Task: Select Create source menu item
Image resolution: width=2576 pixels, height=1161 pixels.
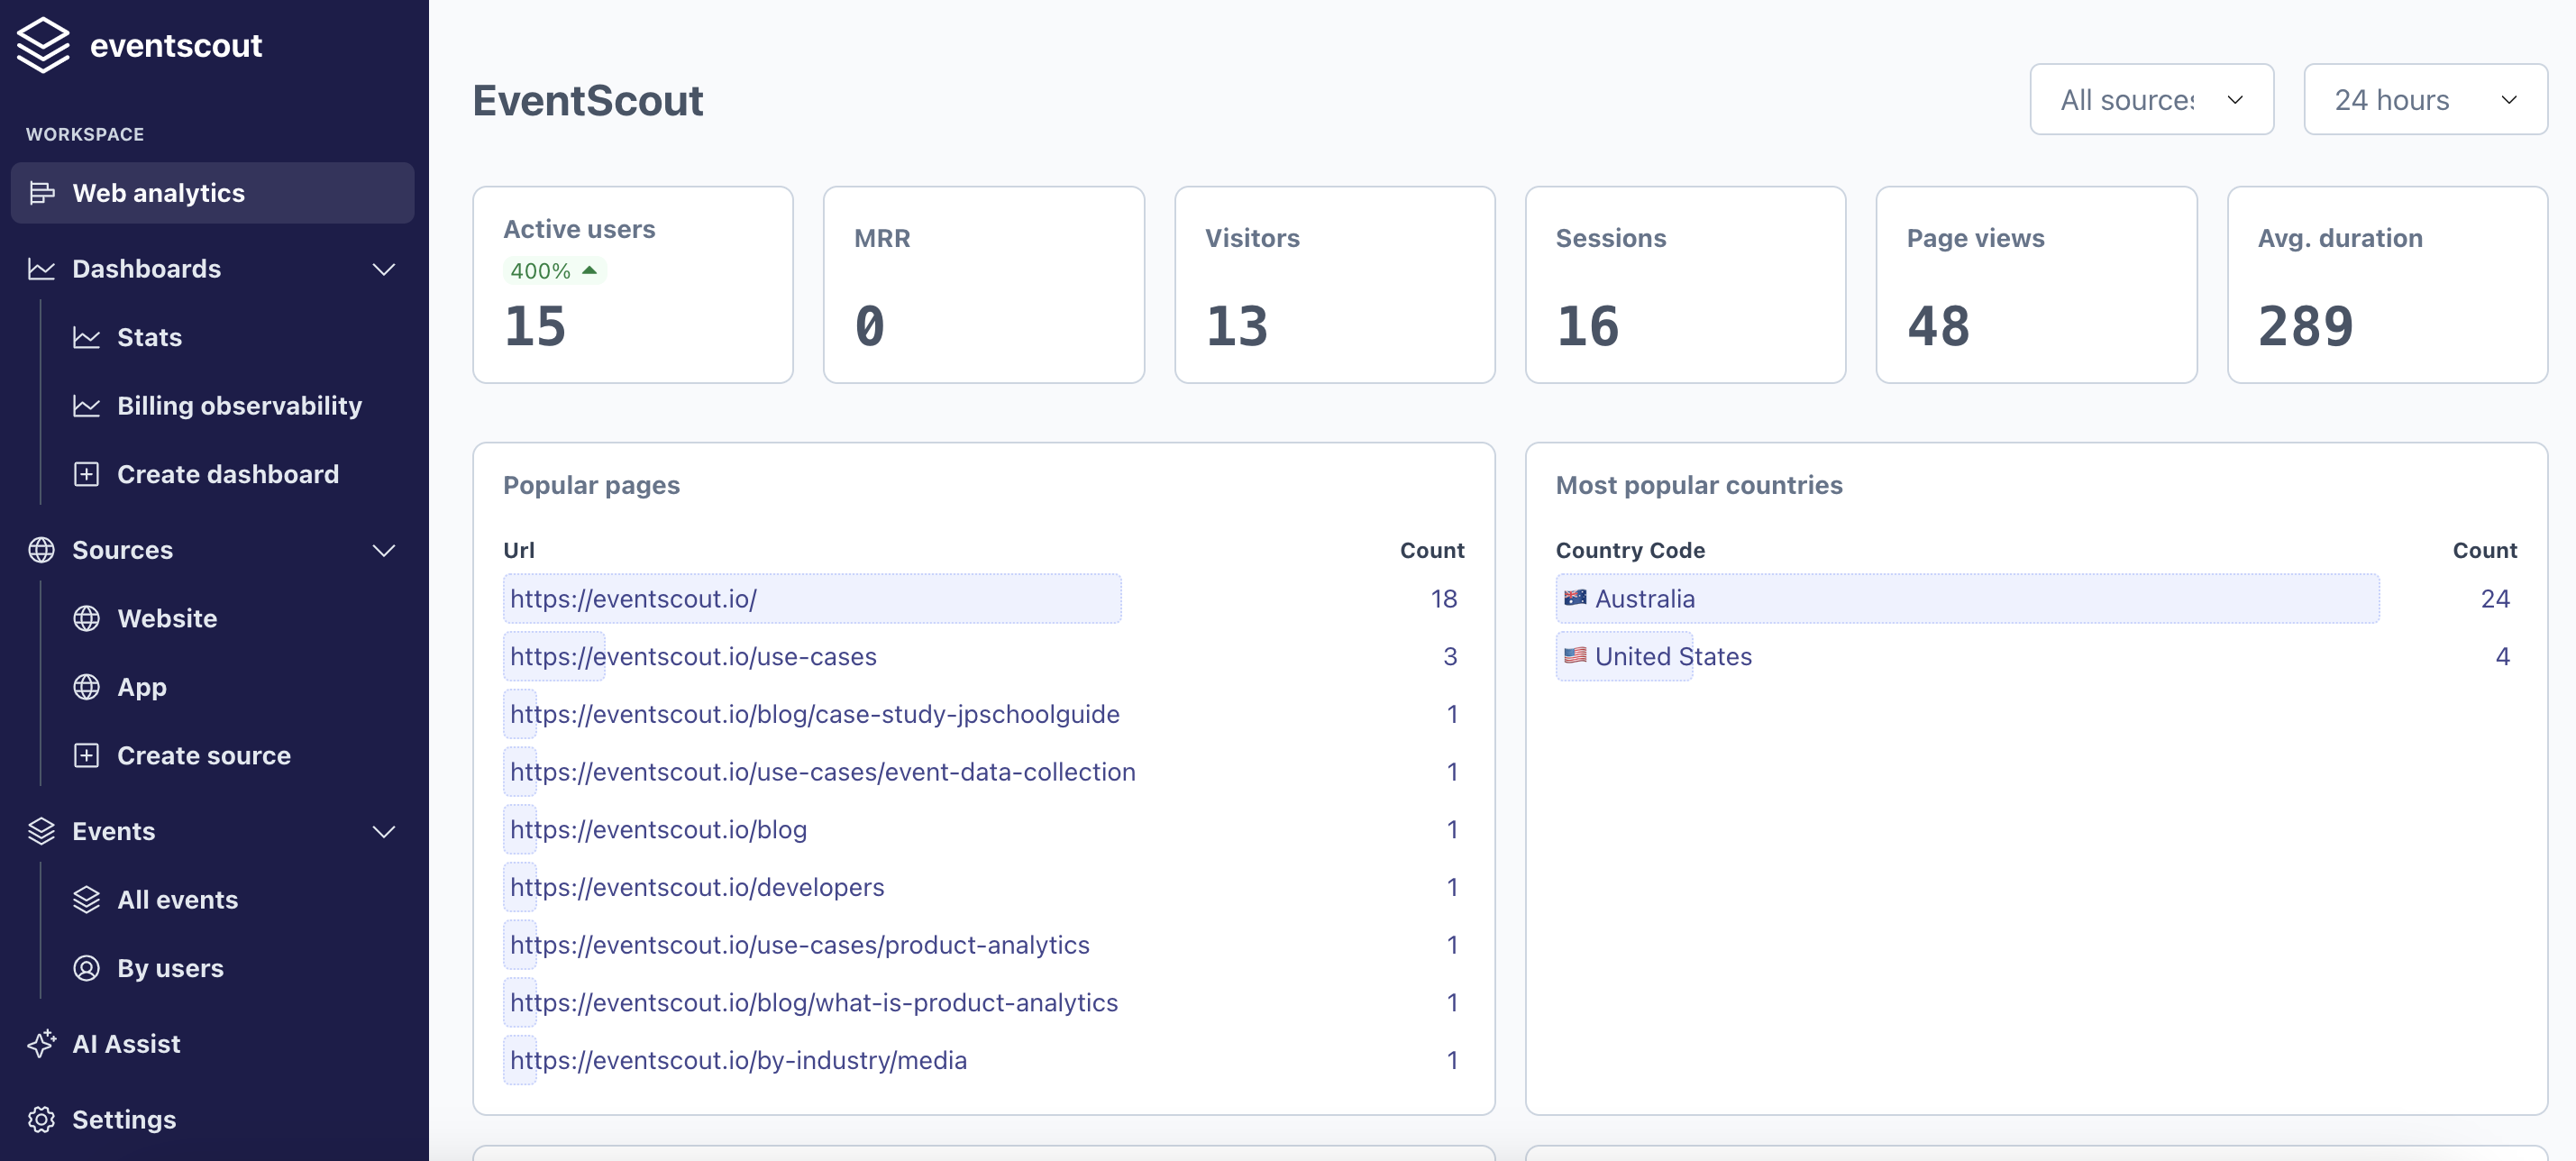Action: (x=204, y=756)
